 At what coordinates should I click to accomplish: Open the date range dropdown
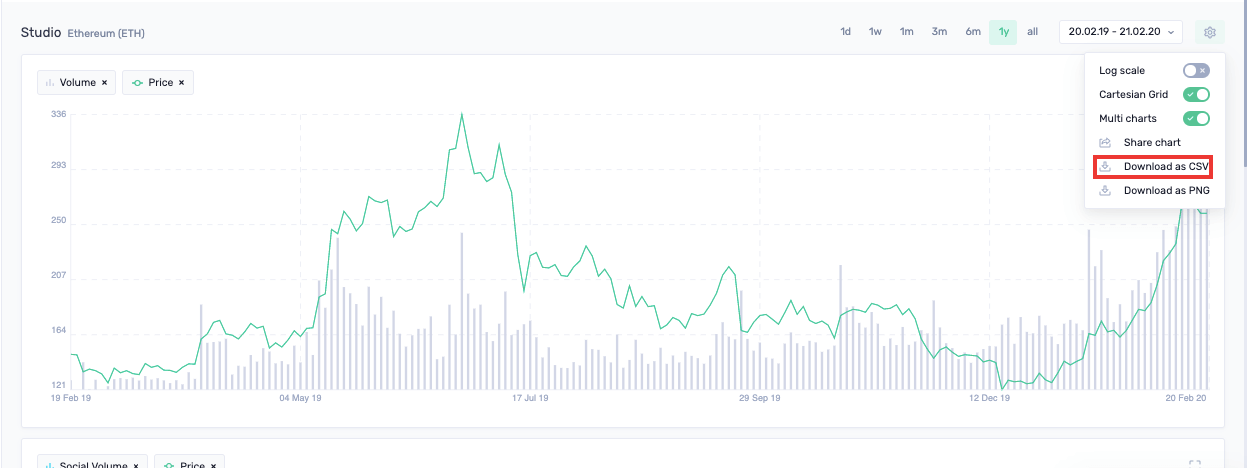coord(1121,32)
